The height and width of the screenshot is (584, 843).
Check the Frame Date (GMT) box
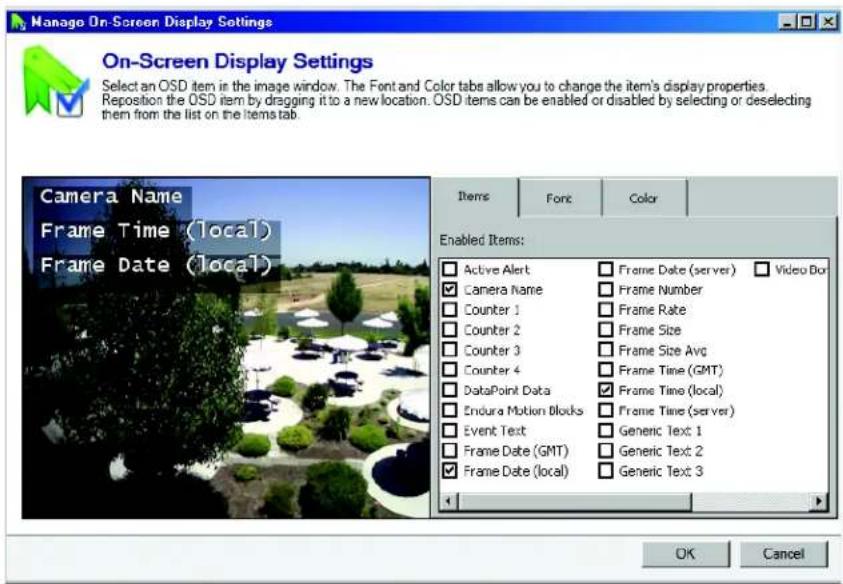click(449, 451)
